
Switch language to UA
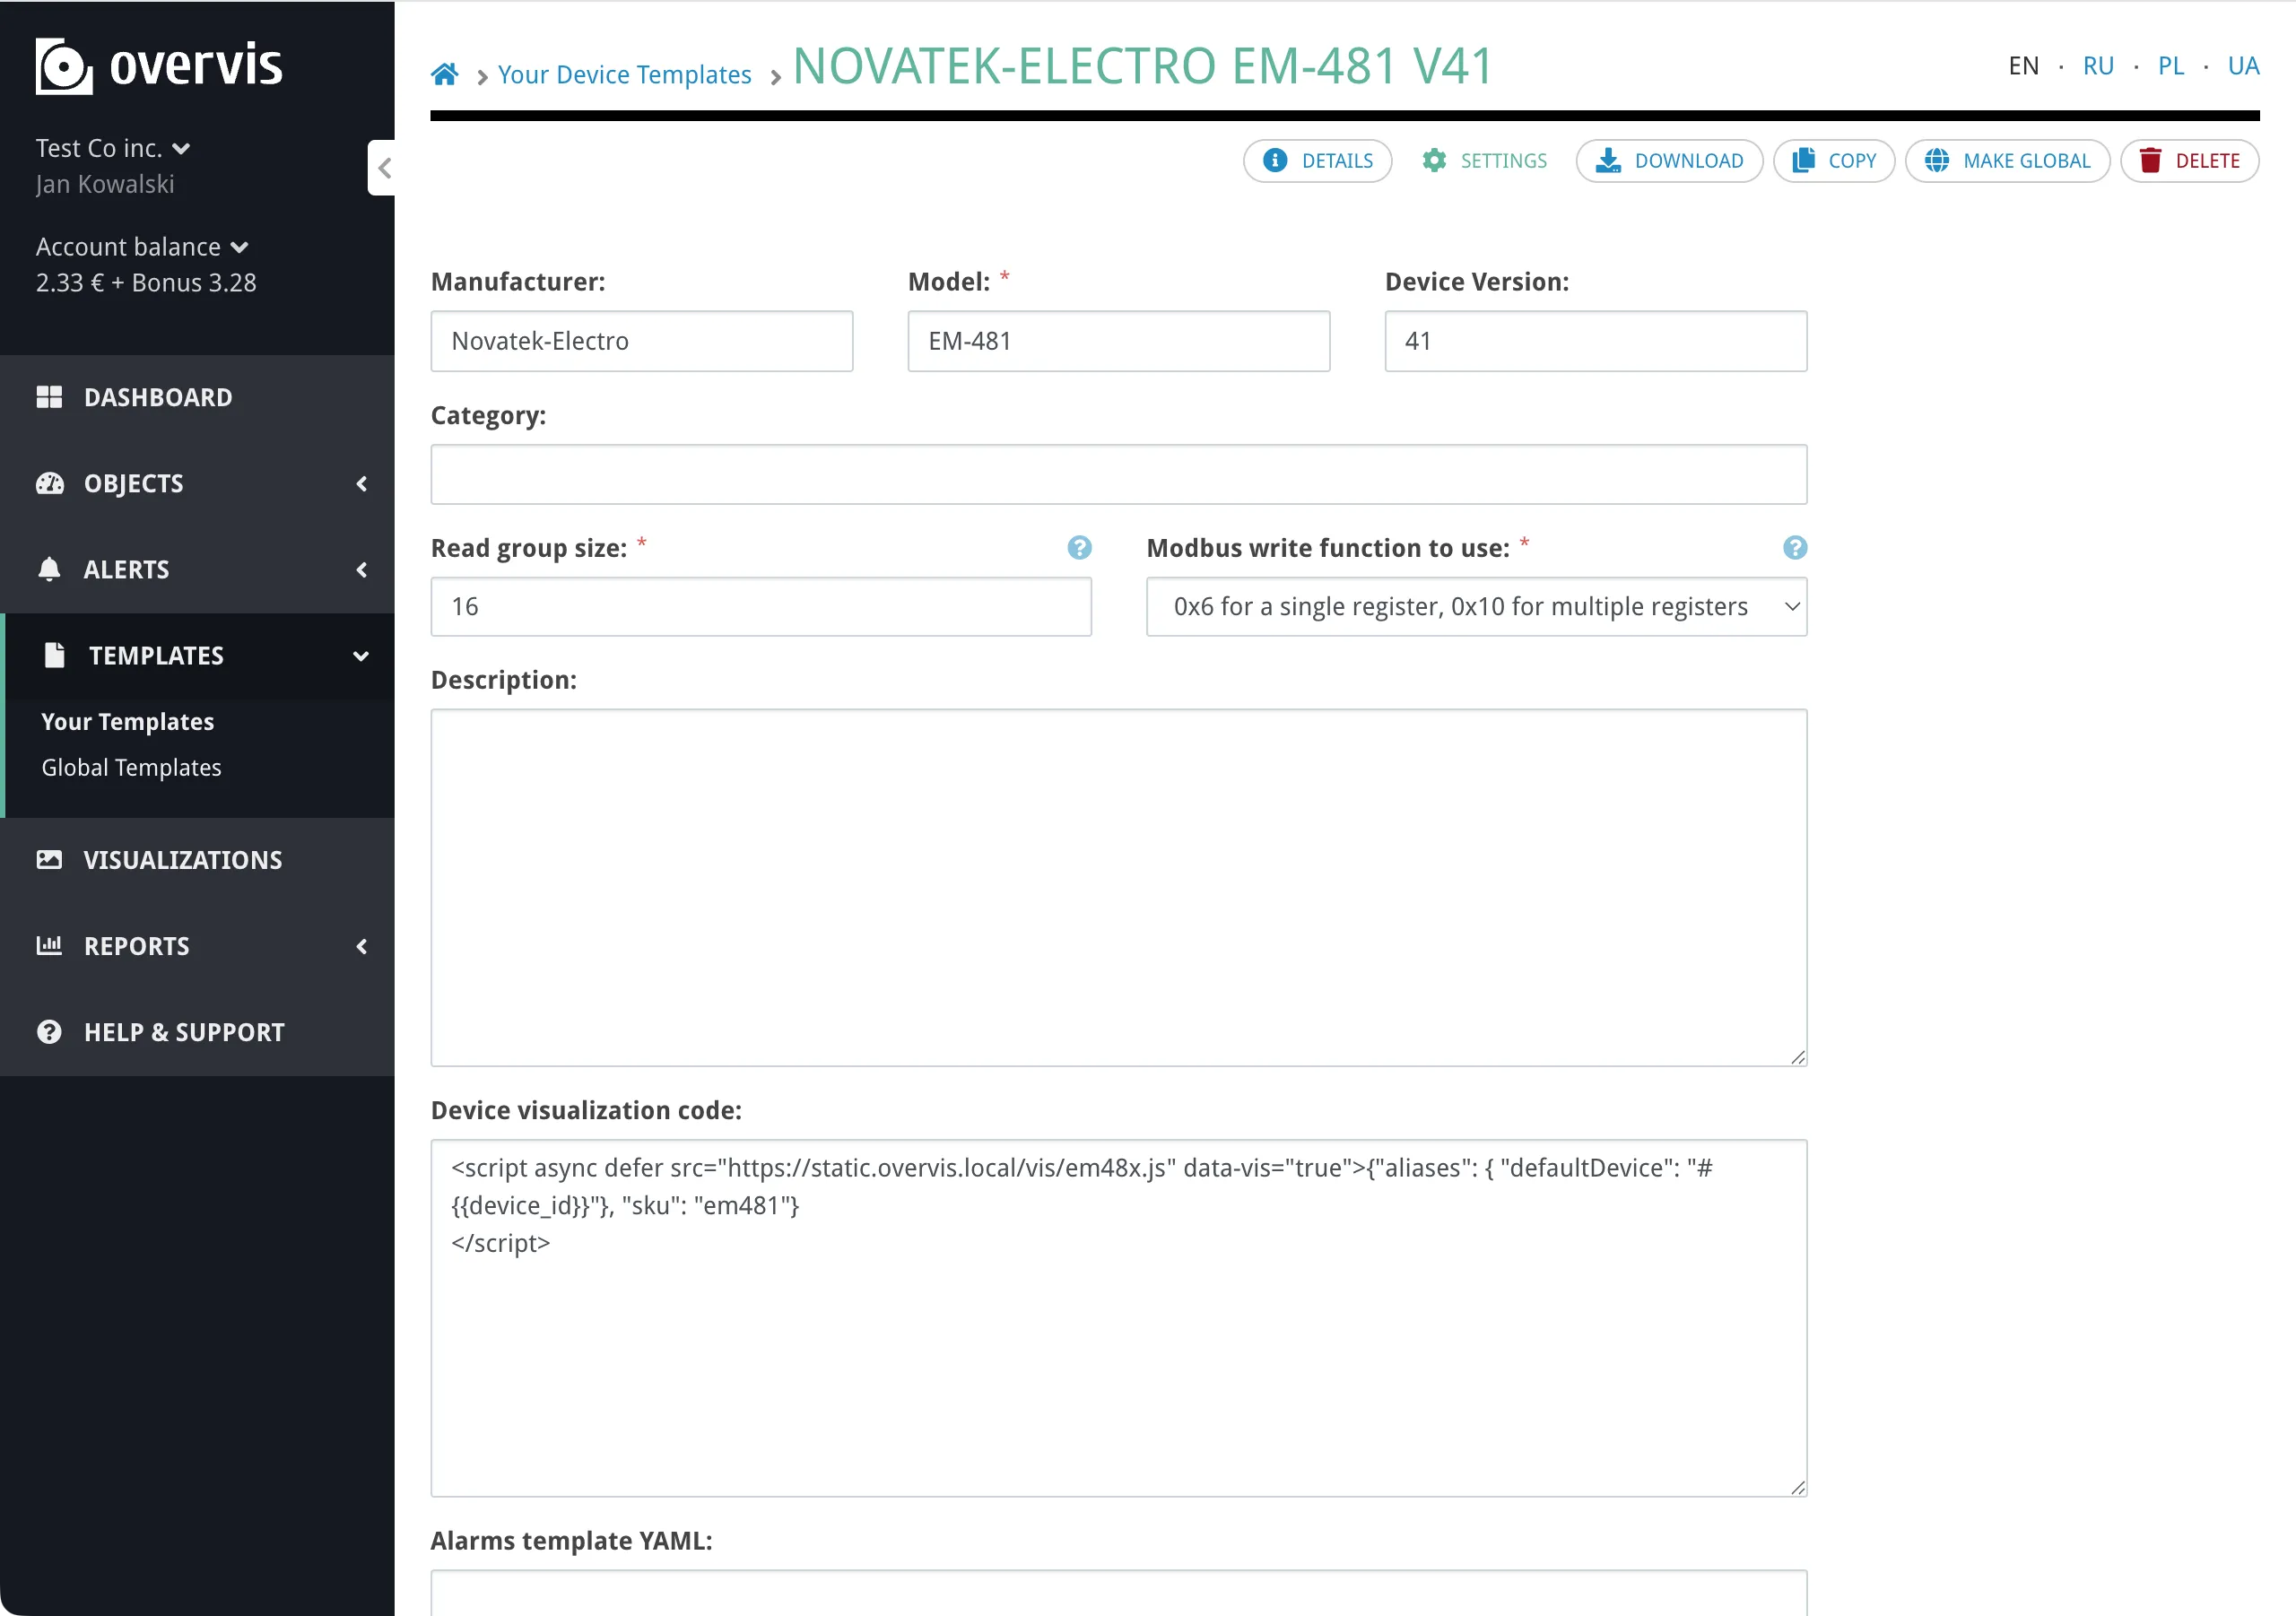tap(2243, 66)
